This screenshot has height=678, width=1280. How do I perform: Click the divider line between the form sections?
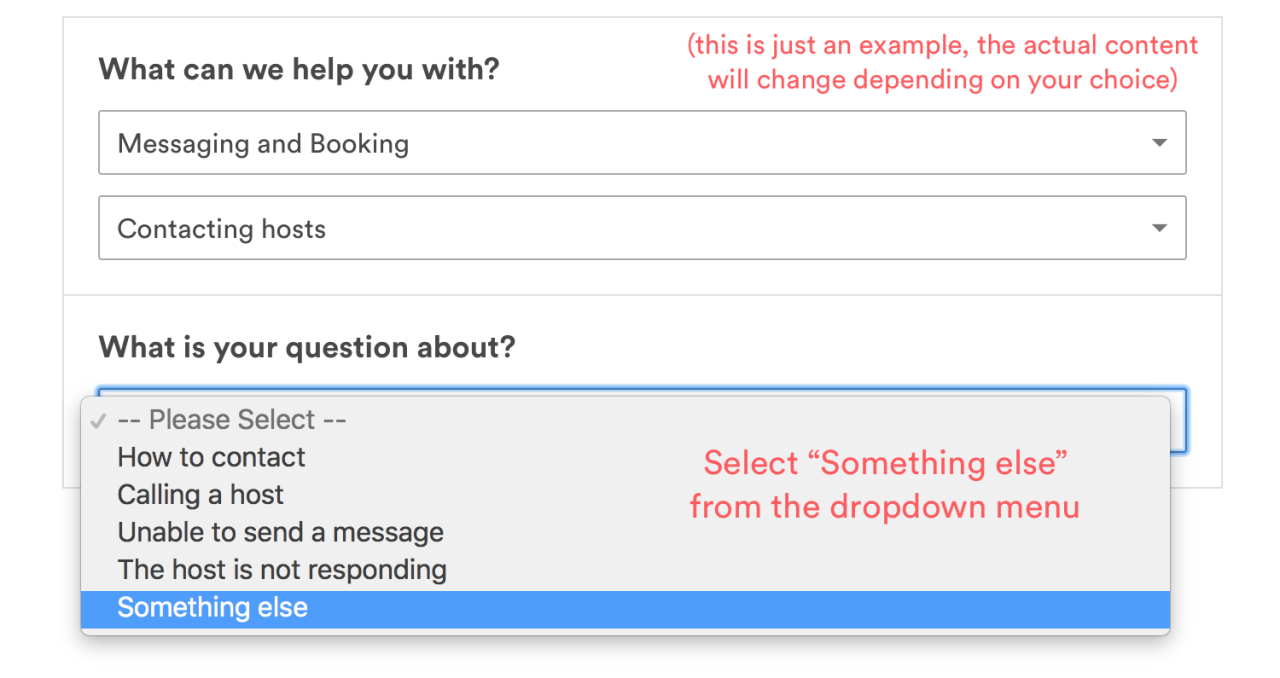coord(642,295)
